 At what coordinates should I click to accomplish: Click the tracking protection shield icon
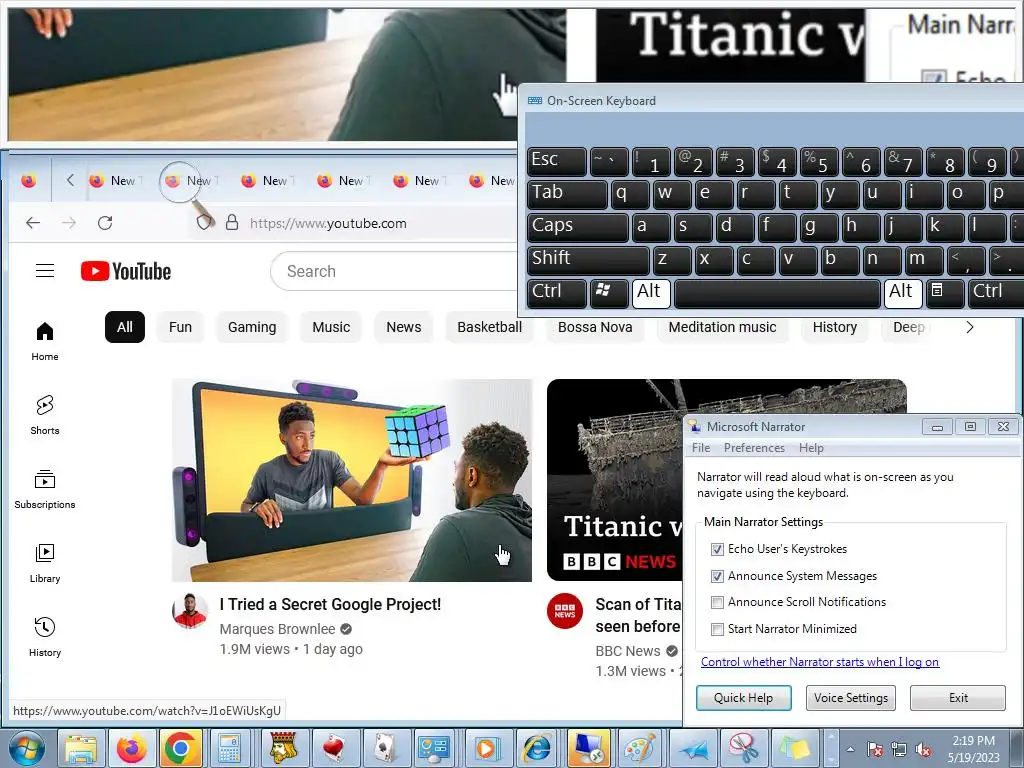pos(204,223)
